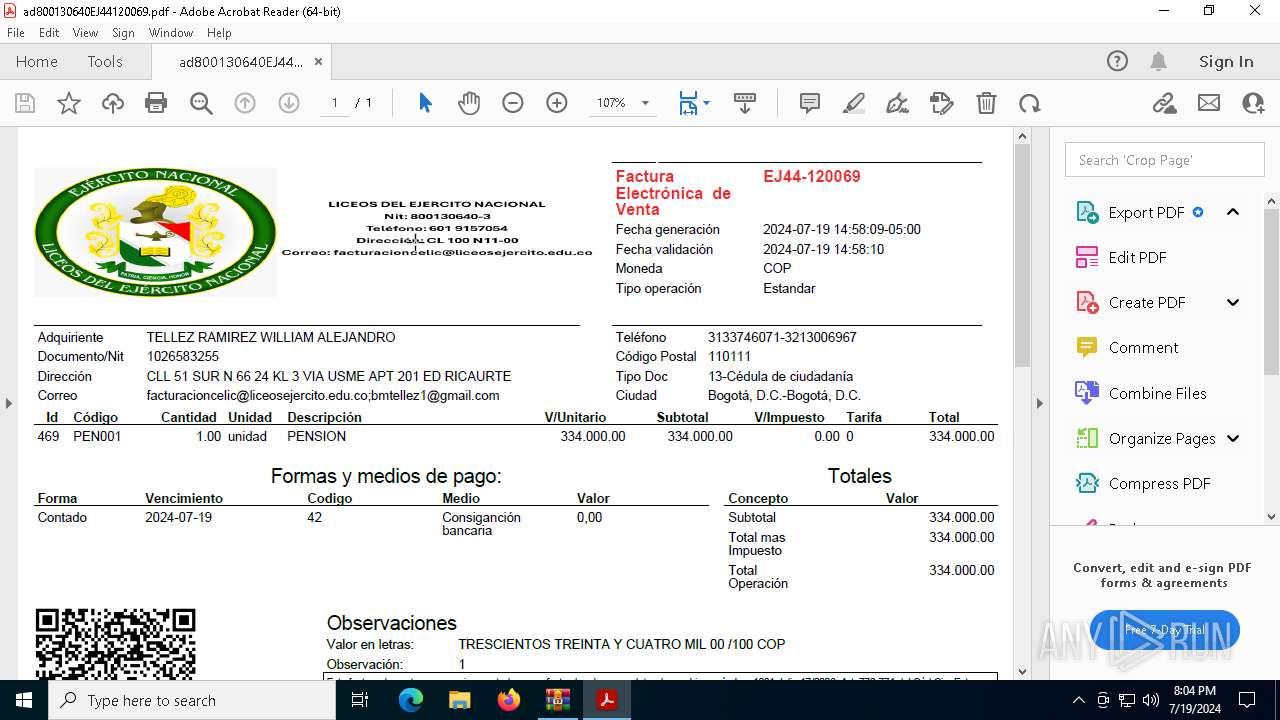Send the file by email envelope icon
The width and height of the screenshot is (1280, 720).
point(1209,103)
